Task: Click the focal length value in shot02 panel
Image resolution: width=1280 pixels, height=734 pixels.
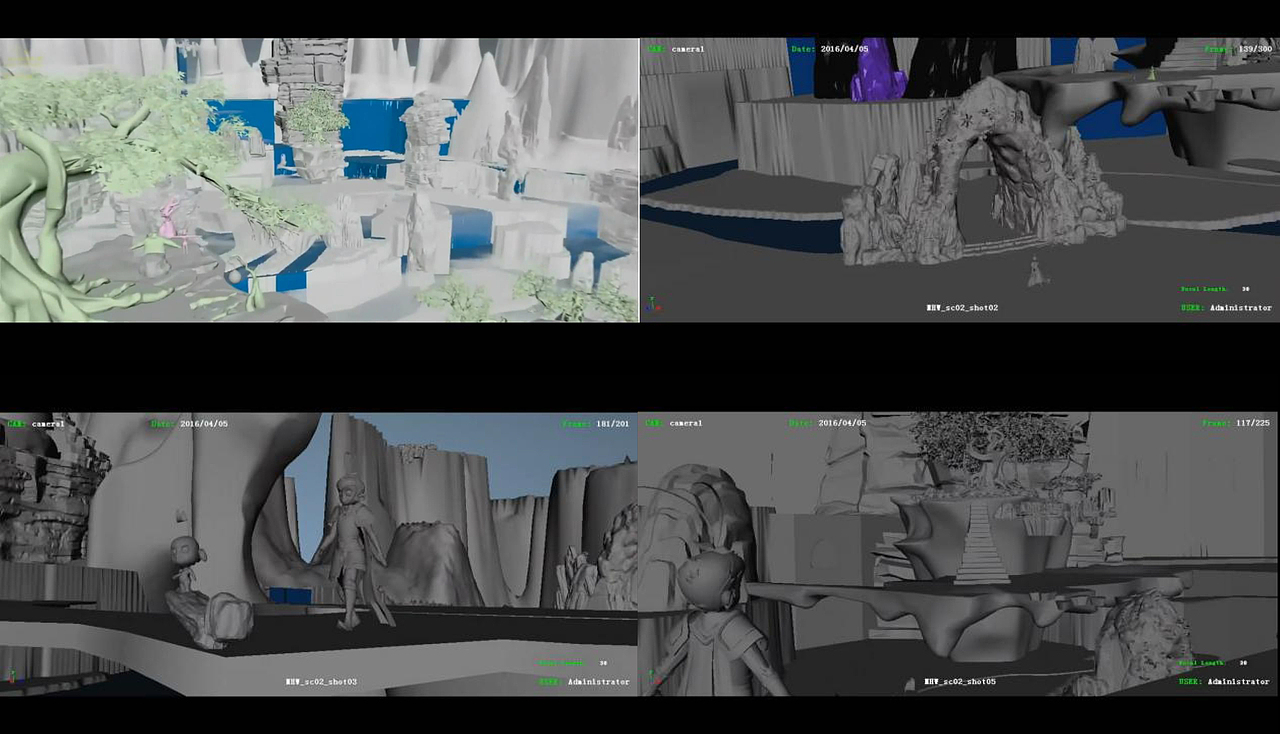Action: click(x=1245, y=289)
